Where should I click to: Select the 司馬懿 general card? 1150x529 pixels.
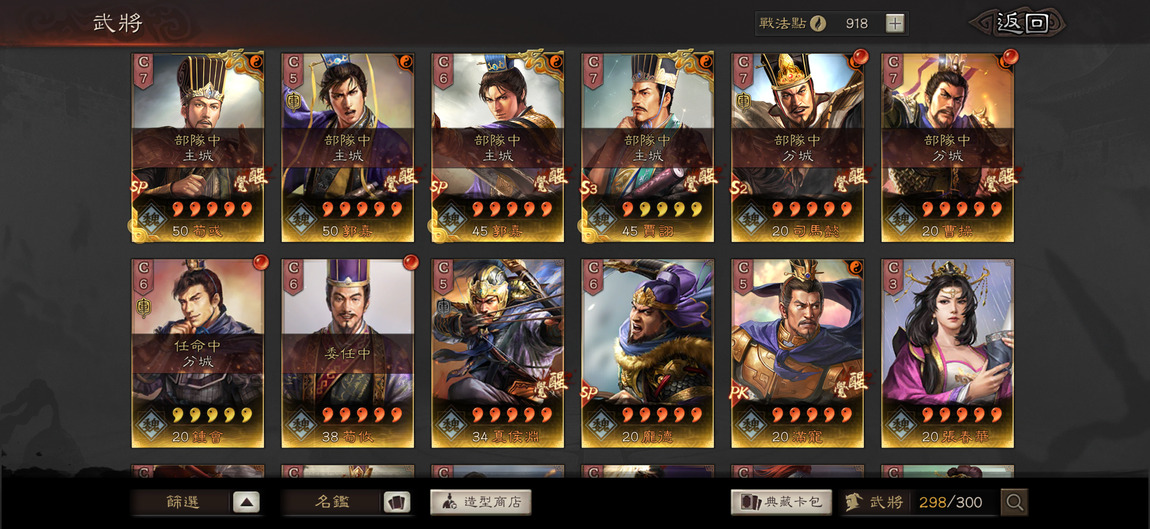[x=797, y=147]
